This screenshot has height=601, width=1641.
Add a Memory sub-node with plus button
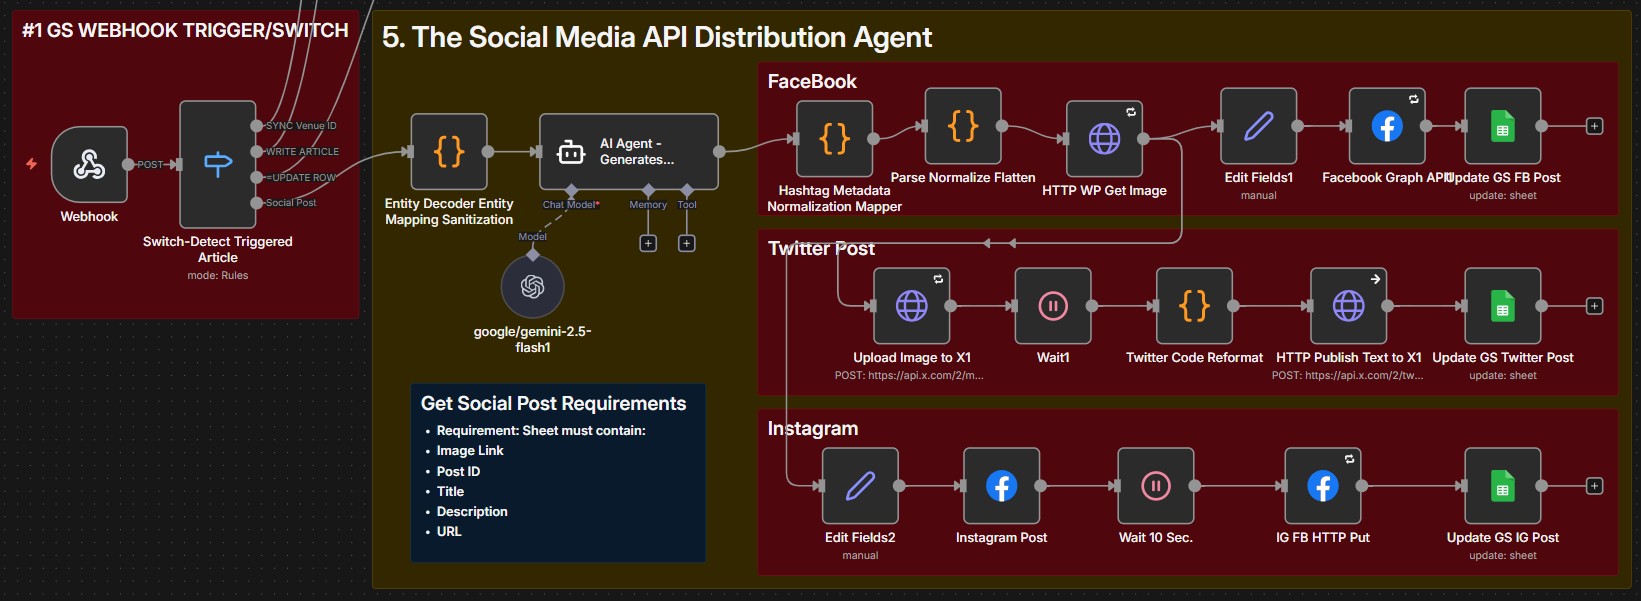pyautogui.click(x=648, y=243)
